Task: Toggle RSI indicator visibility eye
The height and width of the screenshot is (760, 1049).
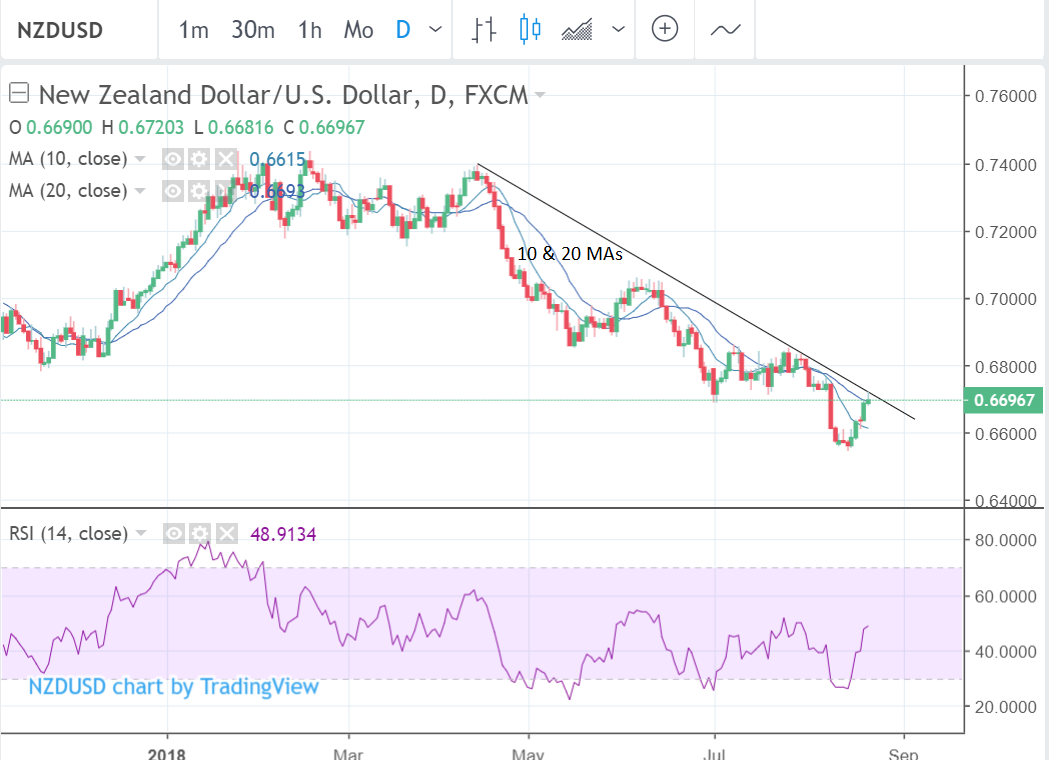Action: [173, 534]
